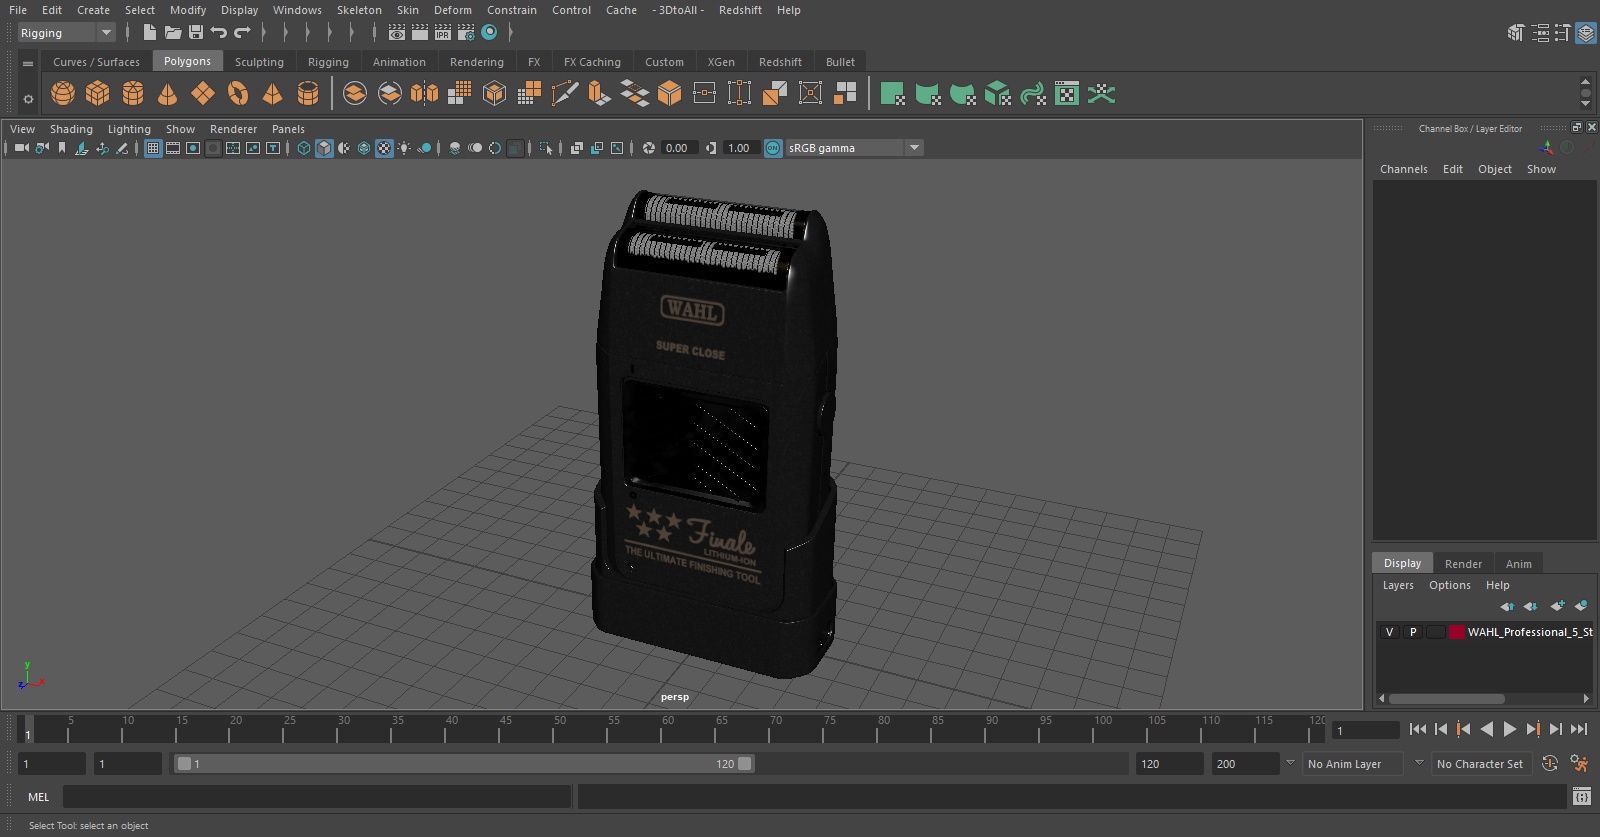
Task: Play the animation forwards
Action: tap(1510, 729)
